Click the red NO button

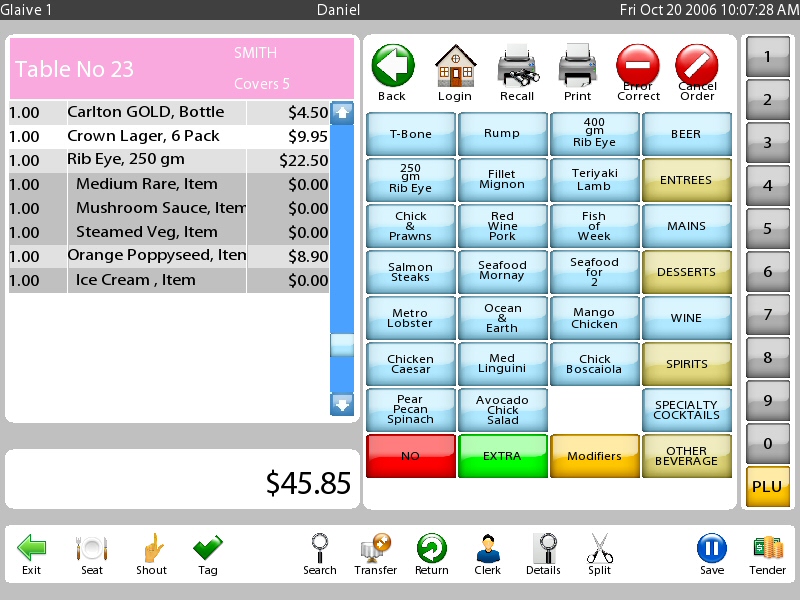coord(411,456)
